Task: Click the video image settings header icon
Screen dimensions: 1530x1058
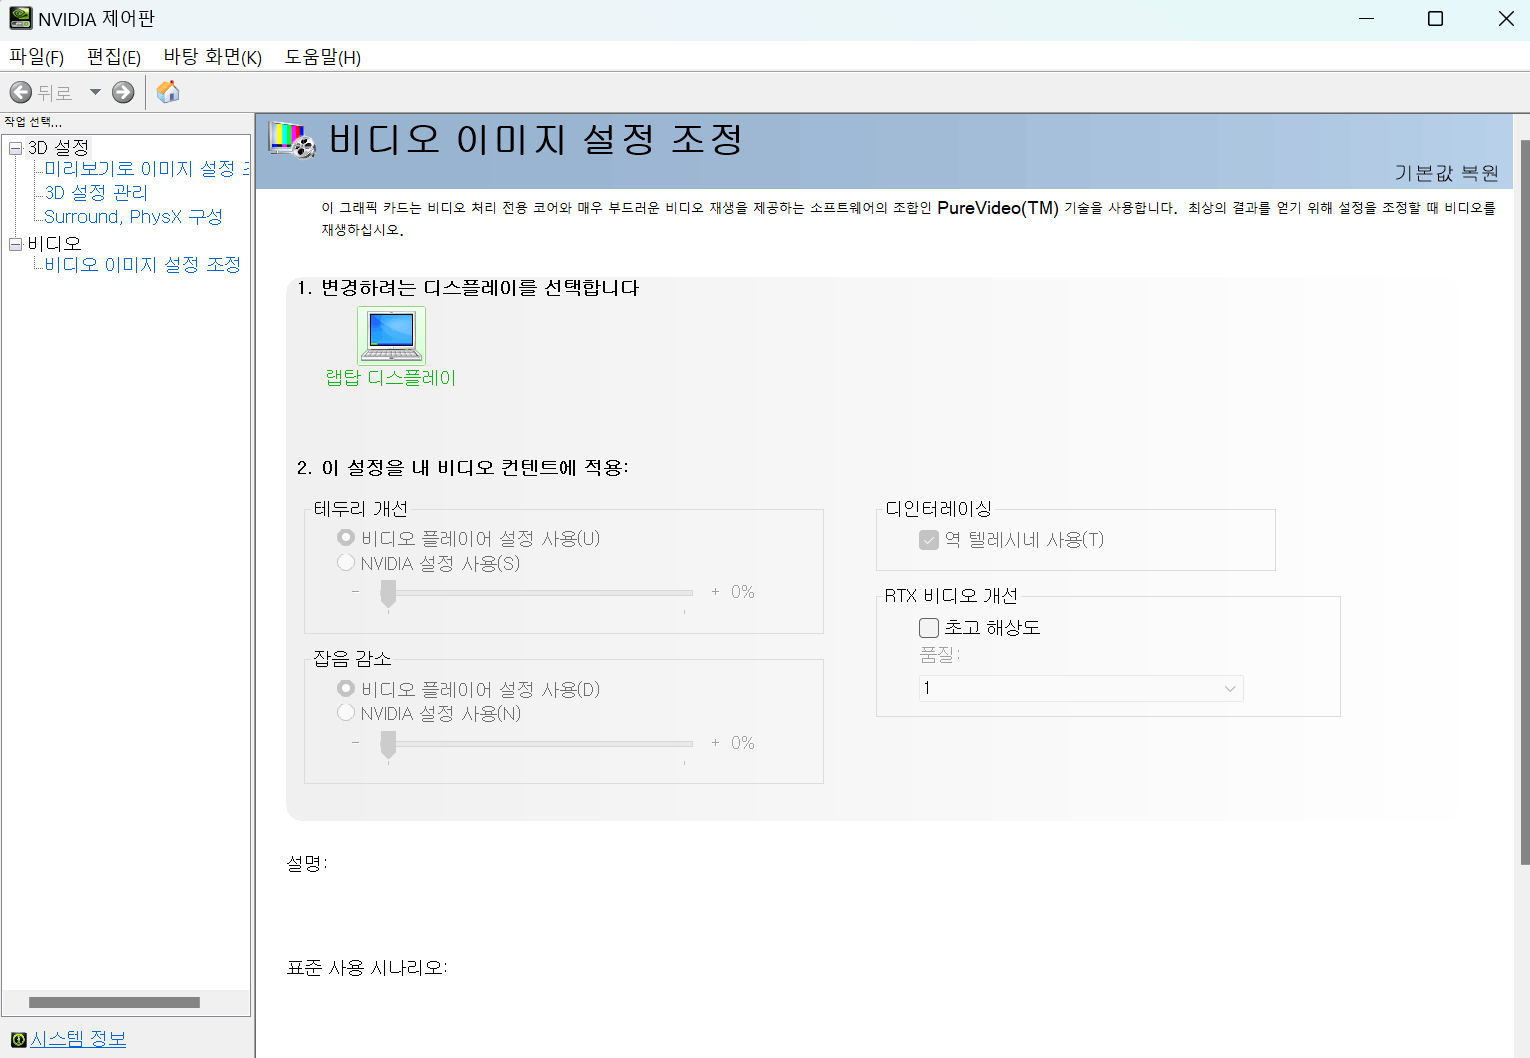Action: tap(292, 139)
